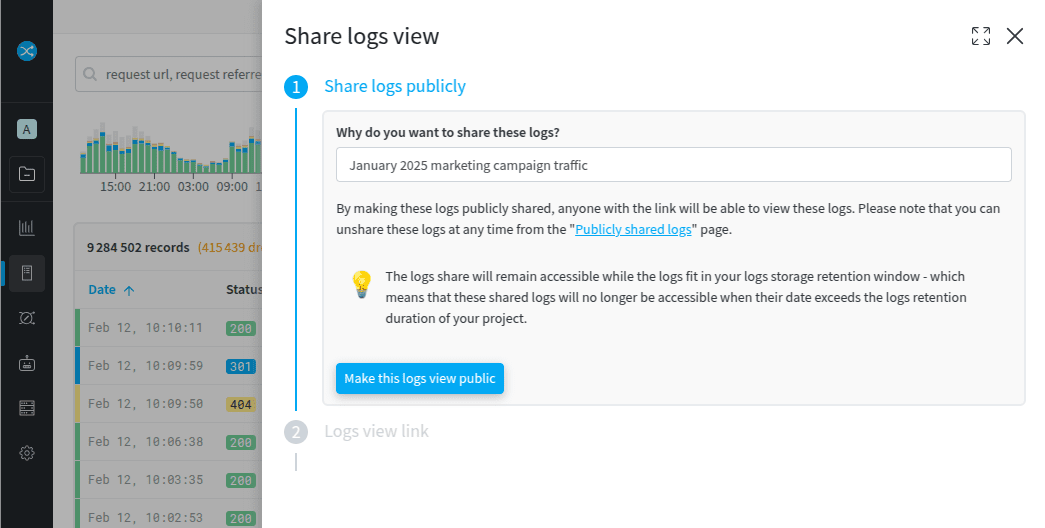Expand step 2 "Logs view link"

pos(376,431)
